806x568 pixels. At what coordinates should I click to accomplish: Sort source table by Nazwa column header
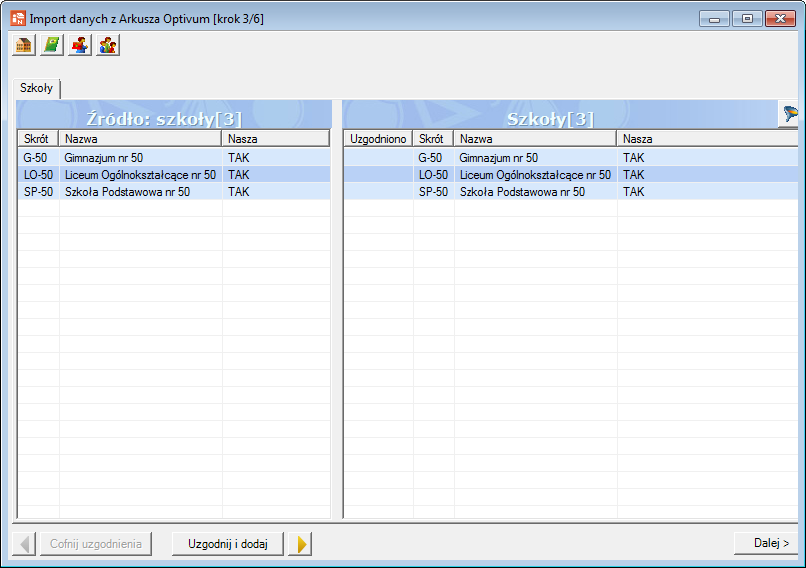coord(140,139)
